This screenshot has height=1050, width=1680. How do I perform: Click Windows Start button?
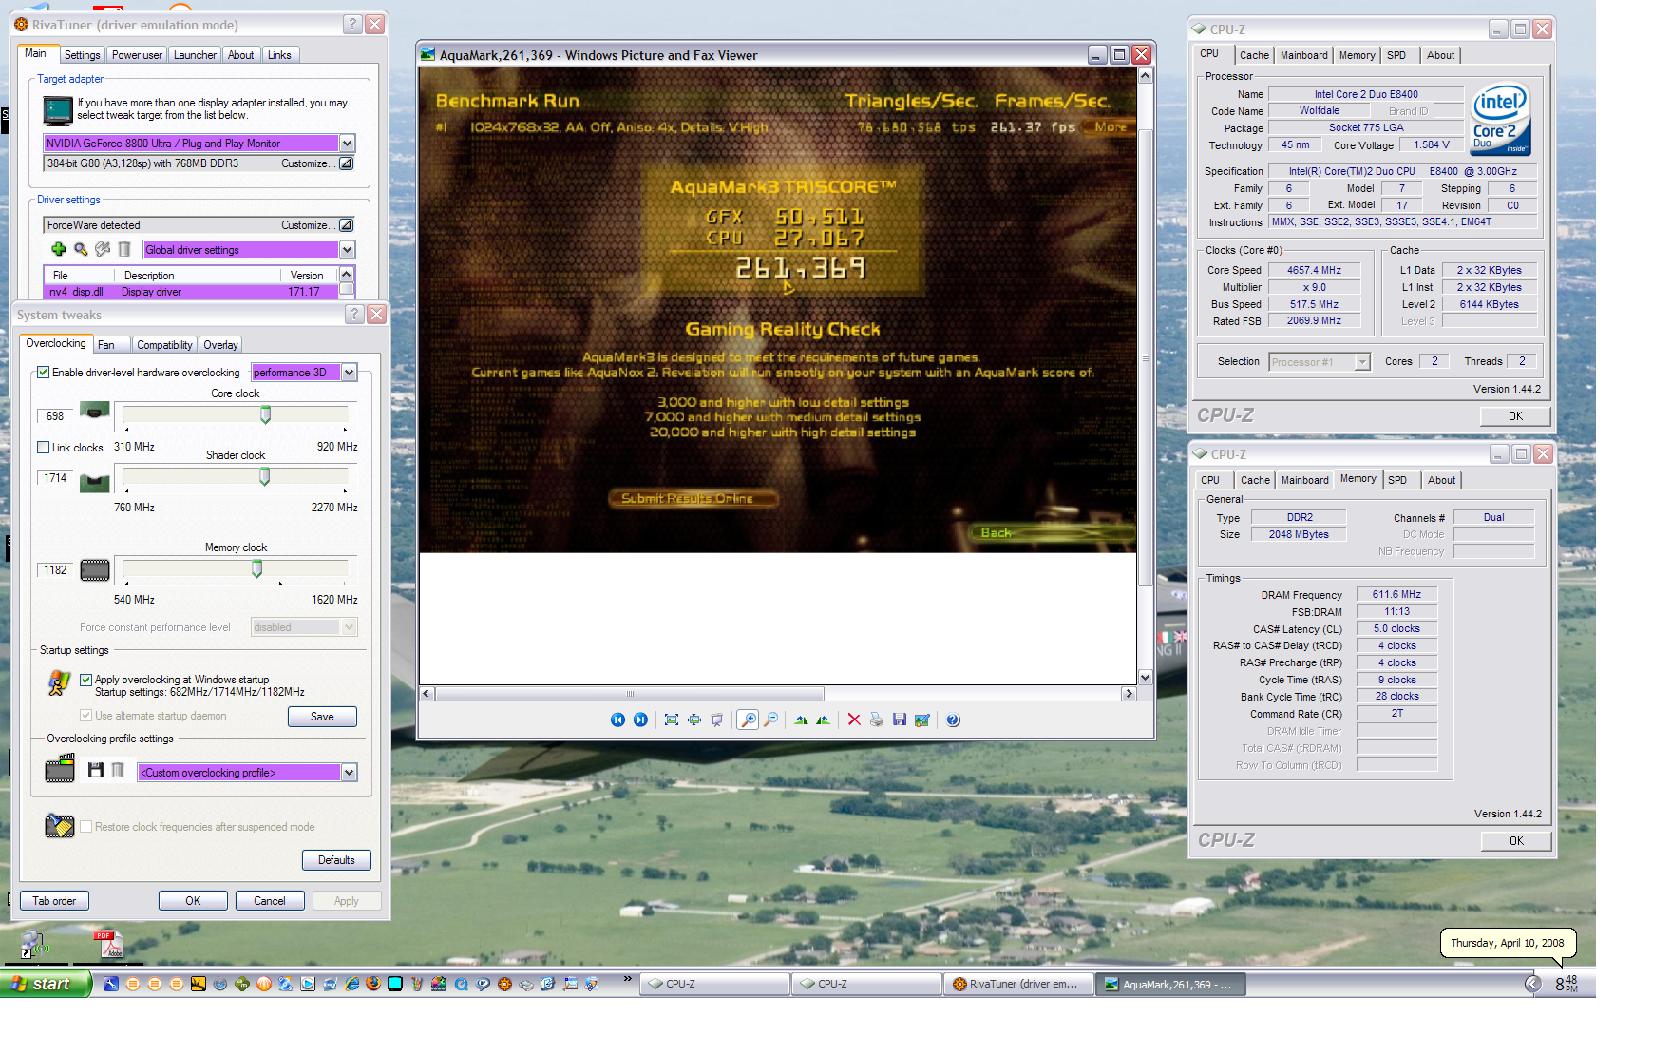[46, 984]
